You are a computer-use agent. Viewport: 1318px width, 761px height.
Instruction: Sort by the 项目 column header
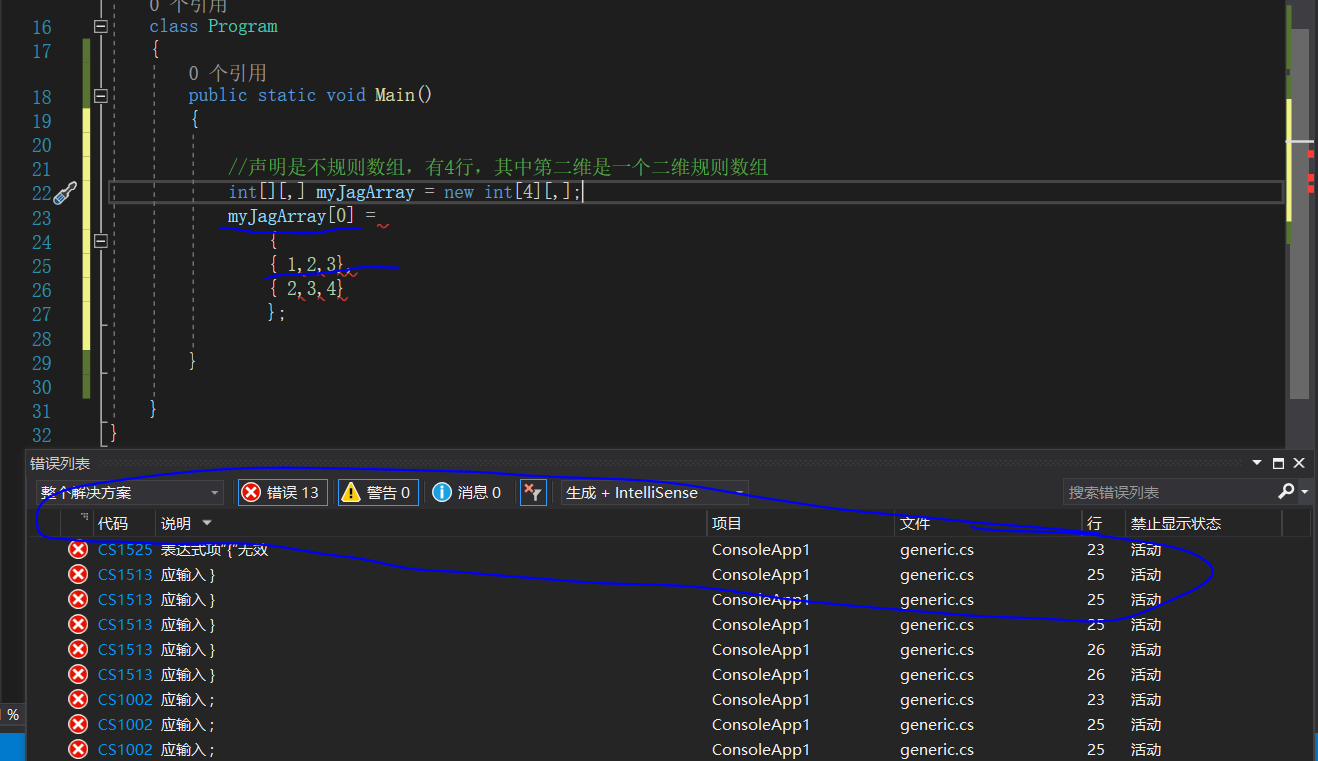pos(800,523)
